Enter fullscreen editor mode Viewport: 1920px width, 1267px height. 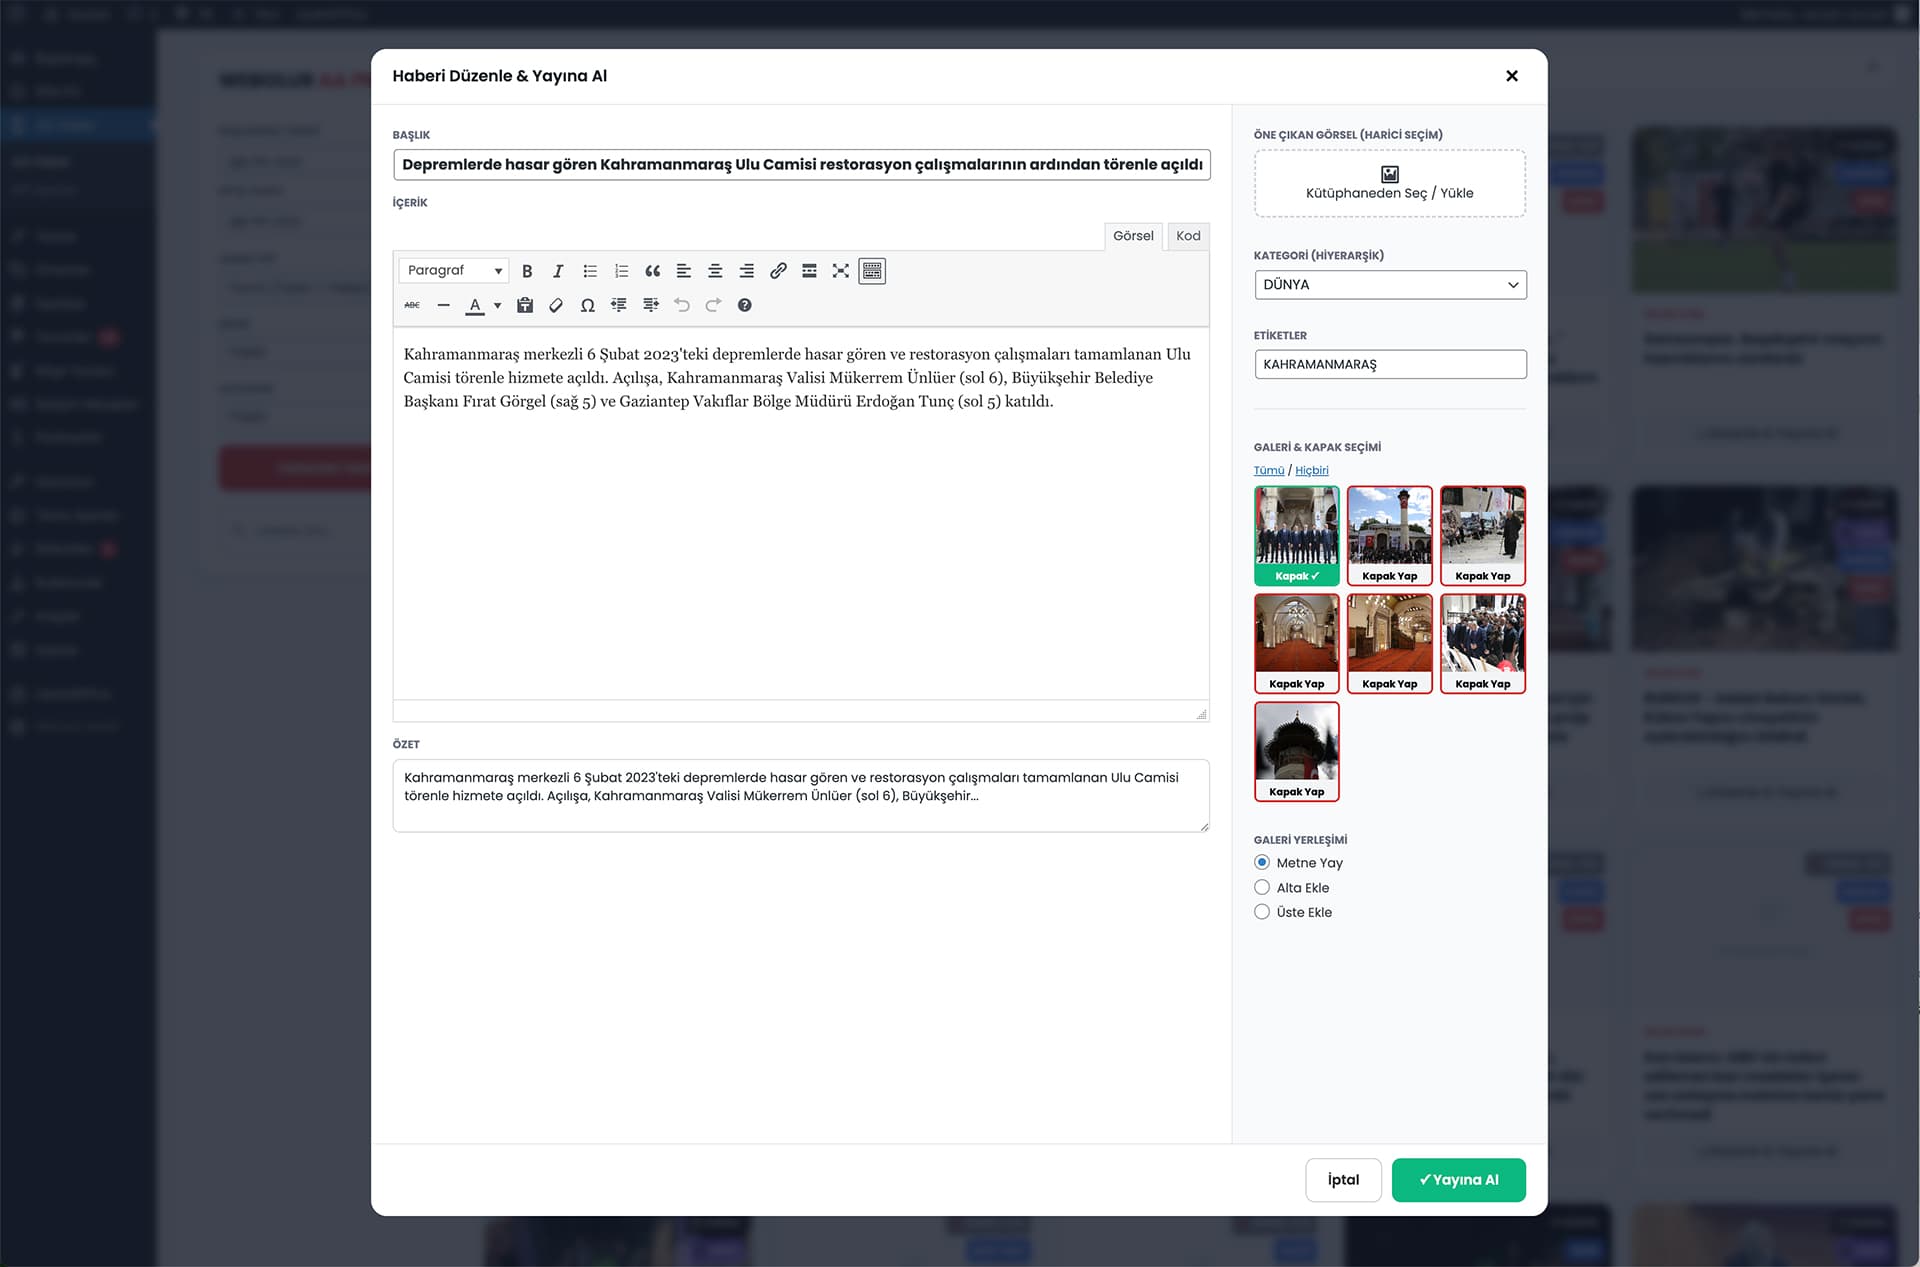click(841, 271)
